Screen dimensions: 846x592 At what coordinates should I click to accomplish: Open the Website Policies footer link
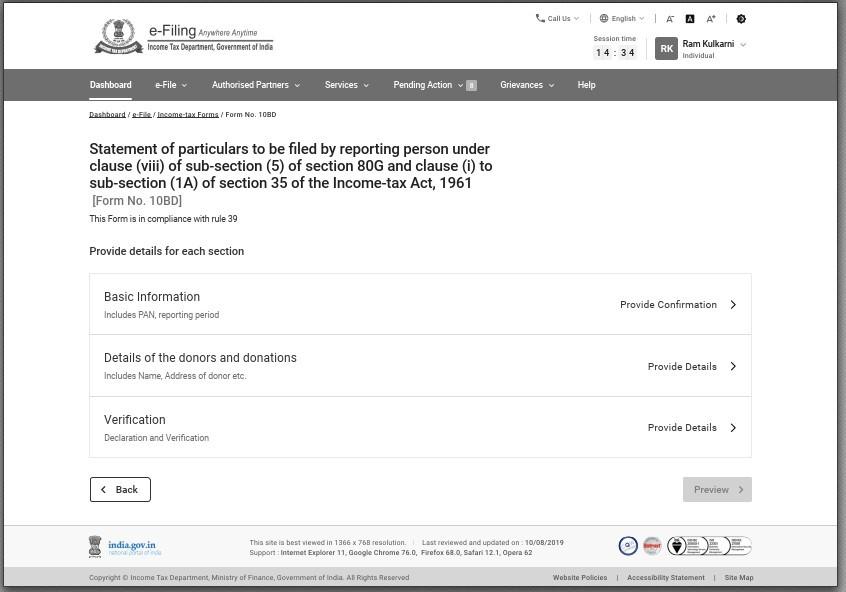580,577
